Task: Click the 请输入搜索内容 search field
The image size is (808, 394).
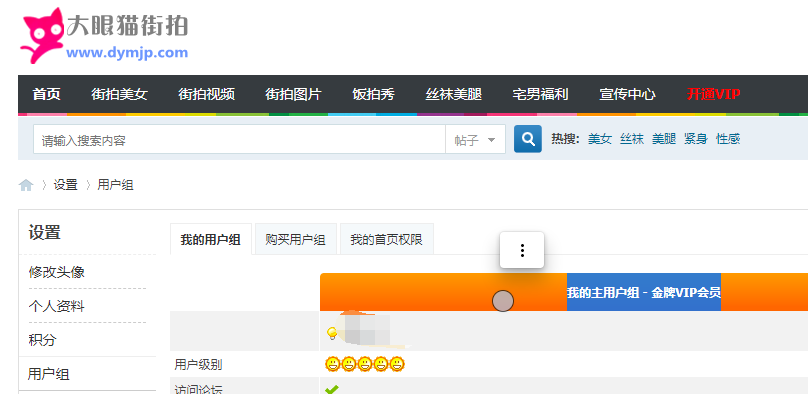Action: click(x=240, y=140)
